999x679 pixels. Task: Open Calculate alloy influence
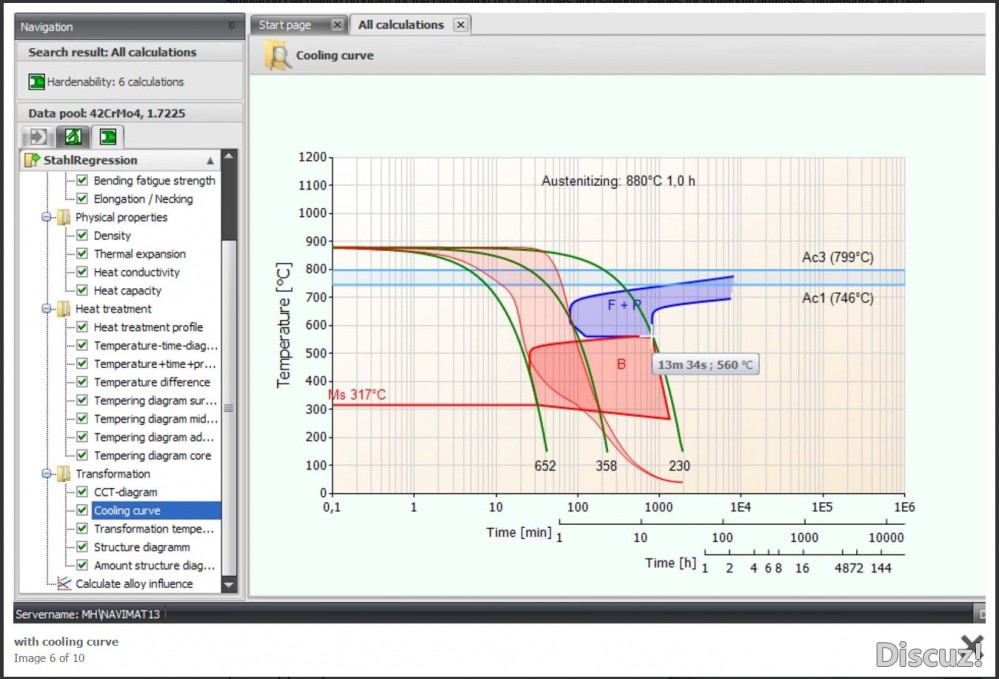coord(134,583)
